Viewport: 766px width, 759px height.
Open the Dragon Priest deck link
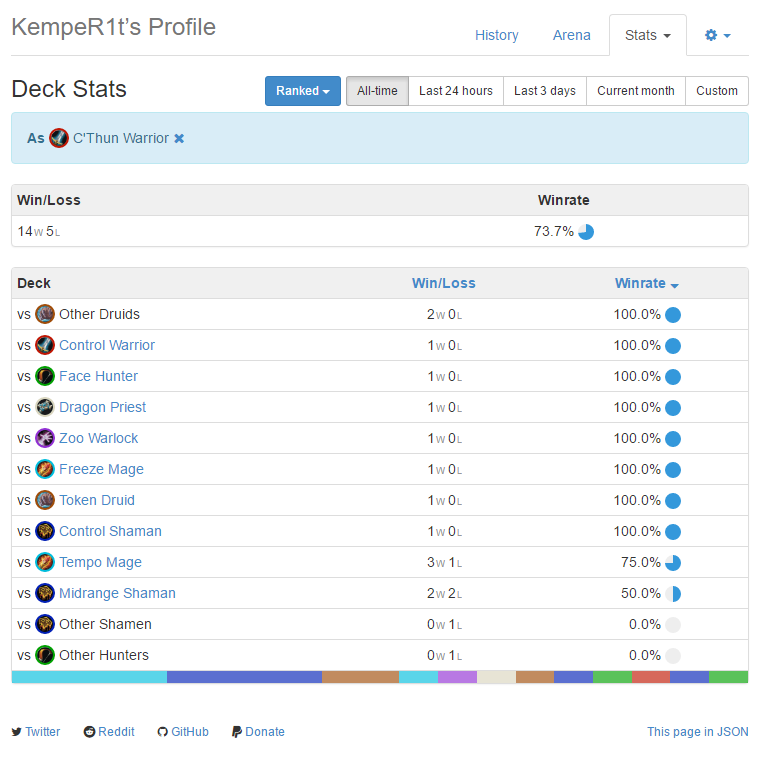(x=102, y=407)
